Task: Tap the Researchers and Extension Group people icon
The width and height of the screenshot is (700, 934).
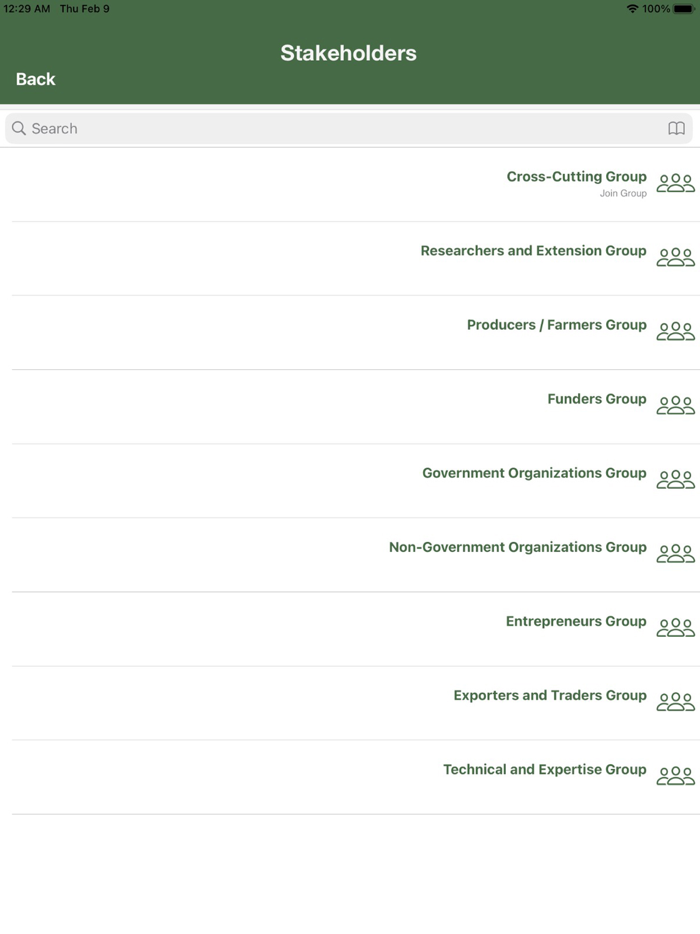Action: pyautogui.click(x=676, y=257)
